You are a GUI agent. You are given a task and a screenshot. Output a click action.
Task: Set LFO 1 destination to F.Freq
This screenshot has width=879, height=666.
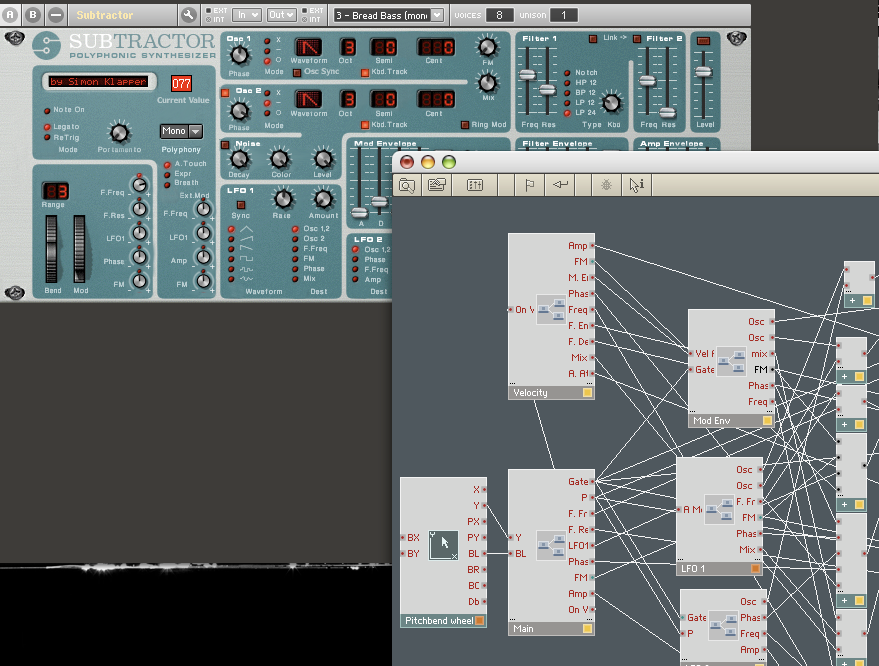pyautogui.click(x=295, y=249)
